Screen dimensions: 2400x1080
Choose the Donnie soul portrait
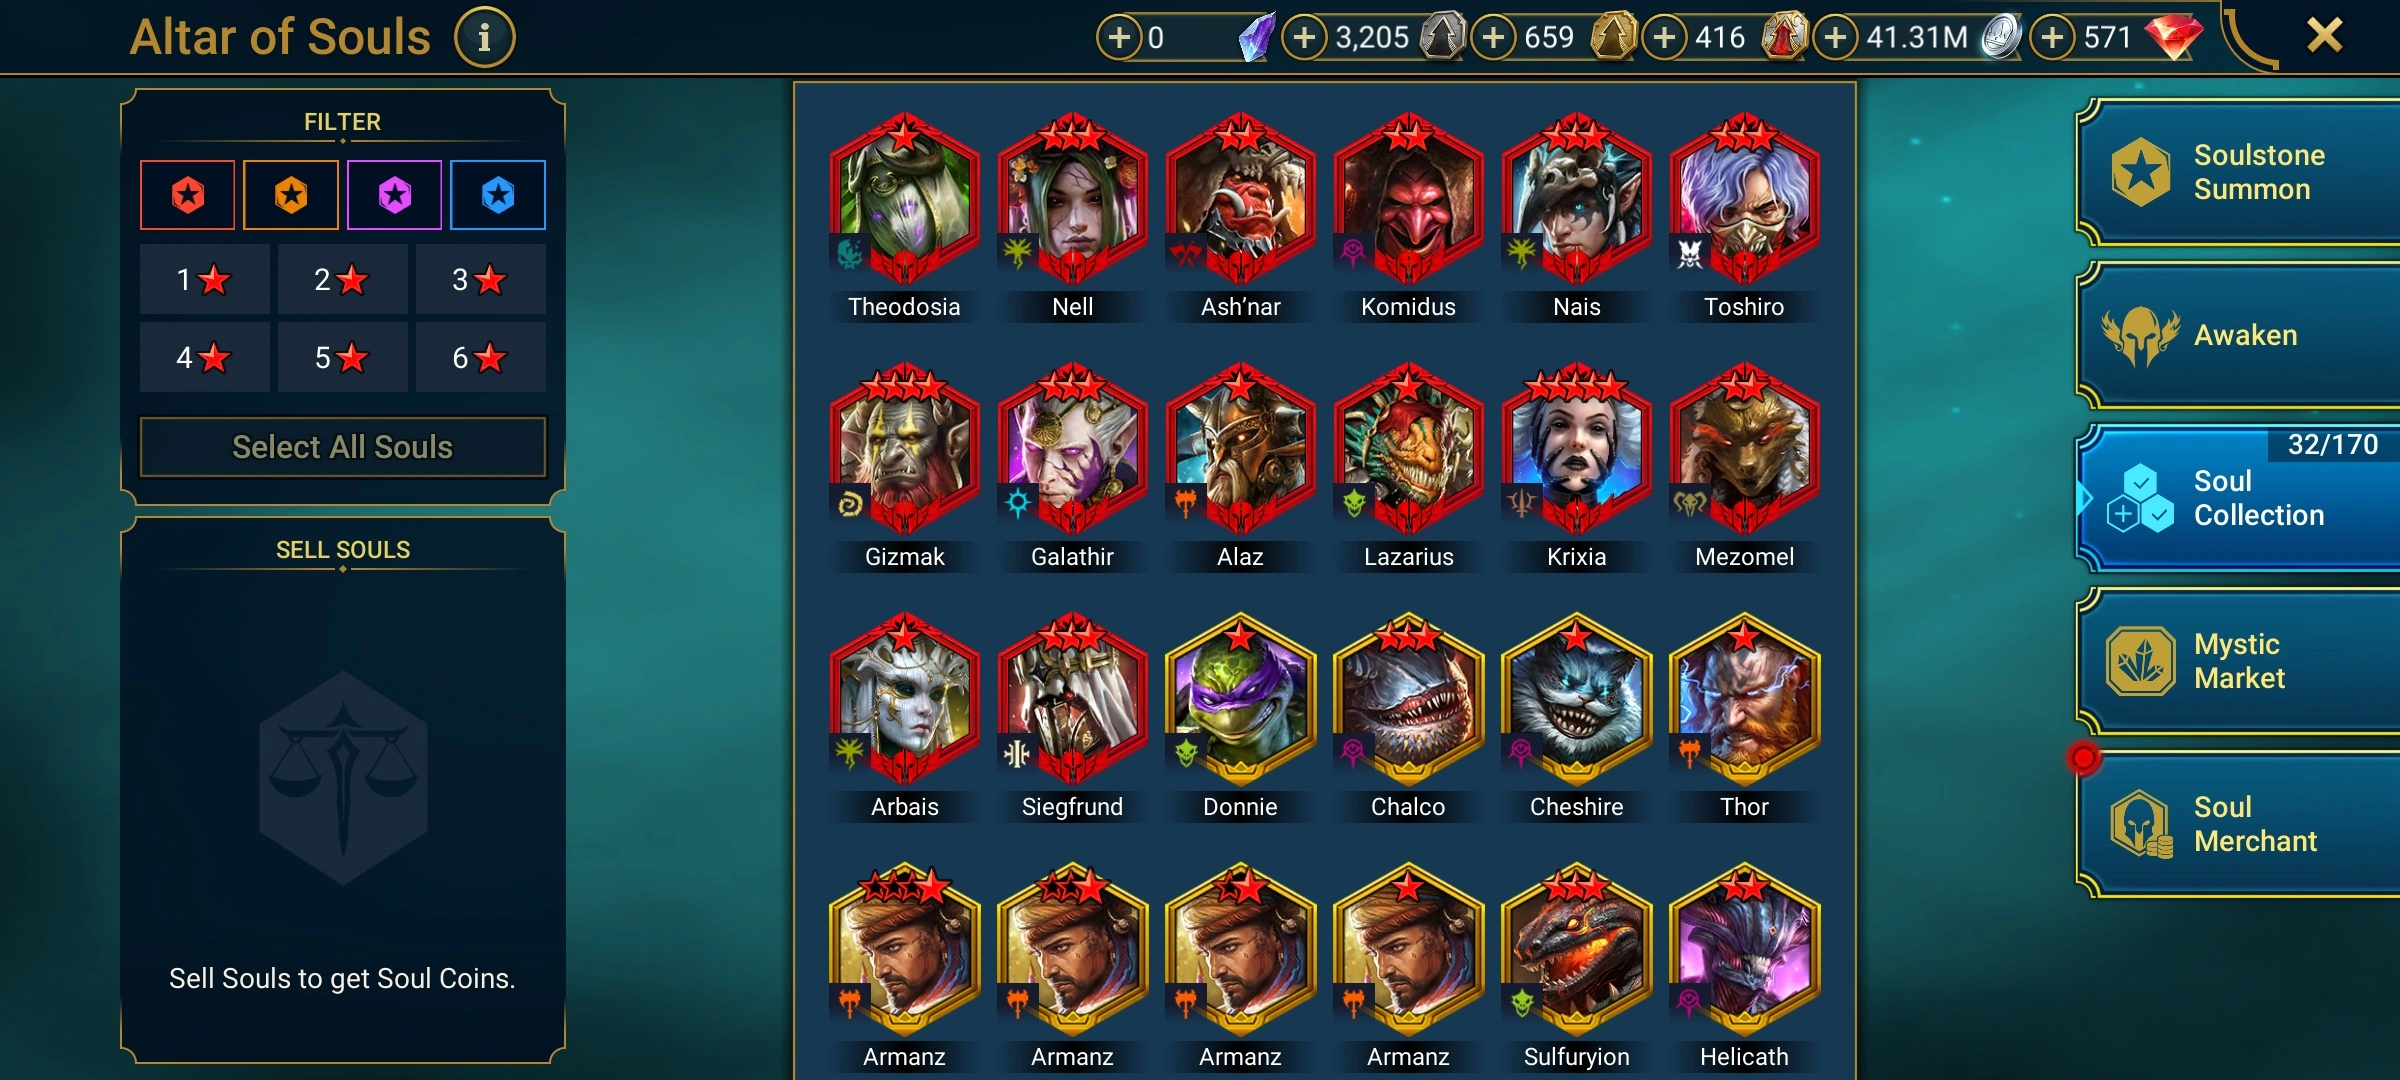coord(1240,698)
